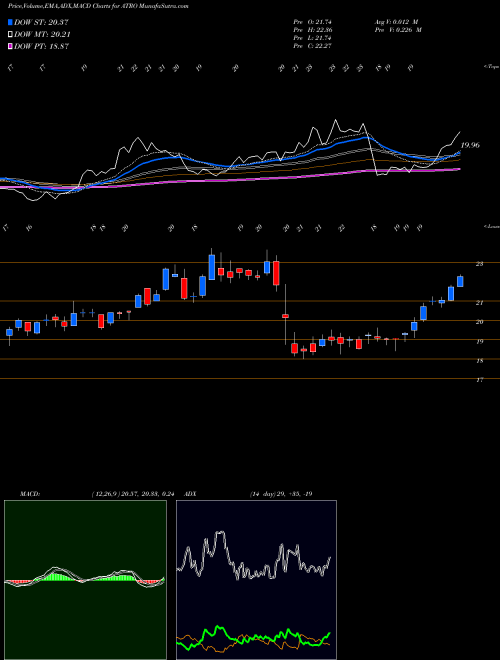Click the 'Pre H: 22.36' value
Image resolution: width=500 pixels, height=660 pixels.
(x=312, y=30)
